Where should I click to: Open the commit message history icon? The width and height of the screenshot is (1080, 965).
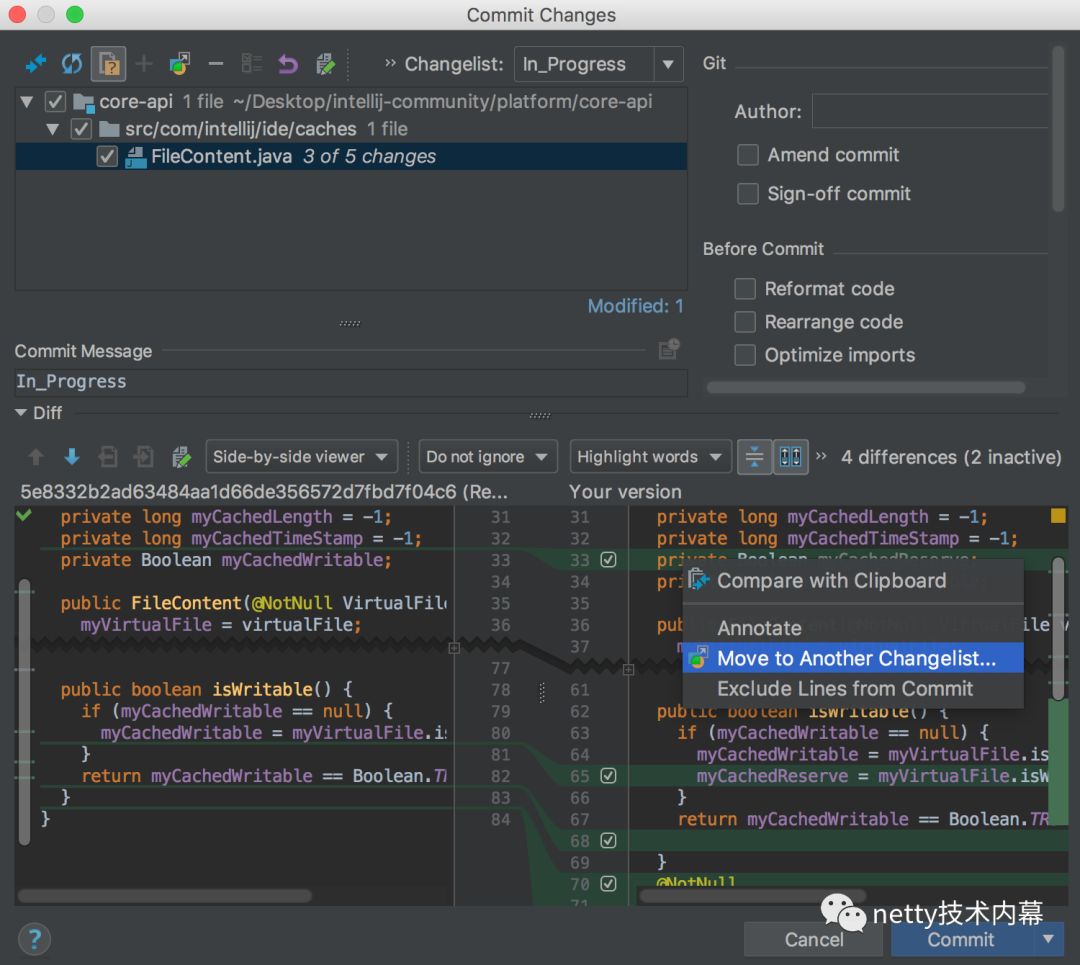[669, 349]
